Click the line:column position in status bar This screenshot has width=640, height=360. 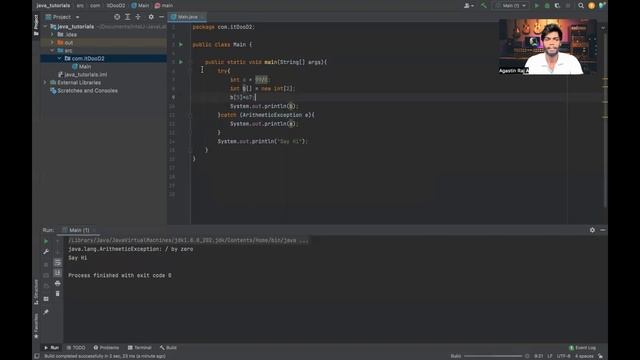(x=539, y=356)
